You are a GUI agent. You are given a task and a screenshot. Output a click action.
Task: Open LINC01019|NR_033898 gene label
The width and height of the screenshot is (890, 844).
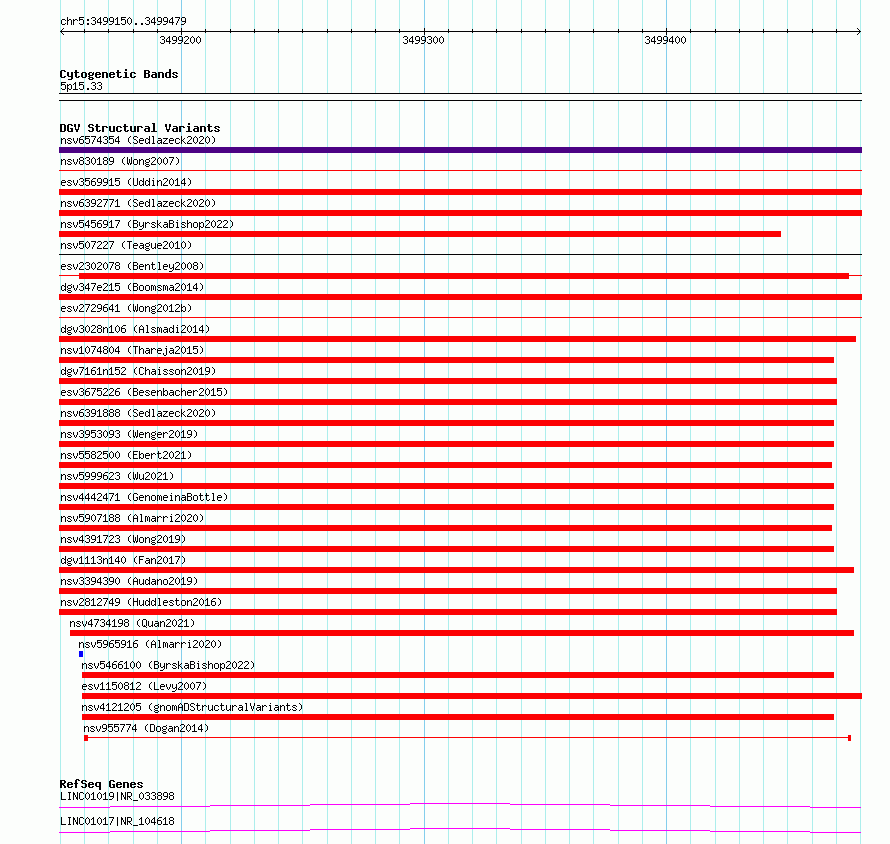click(117, 796)
